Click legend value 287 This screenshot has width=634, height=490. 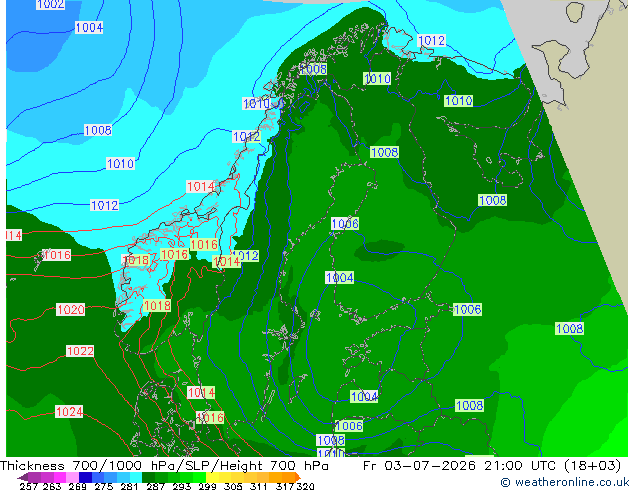pyautogui.click(x=155, y=486)
